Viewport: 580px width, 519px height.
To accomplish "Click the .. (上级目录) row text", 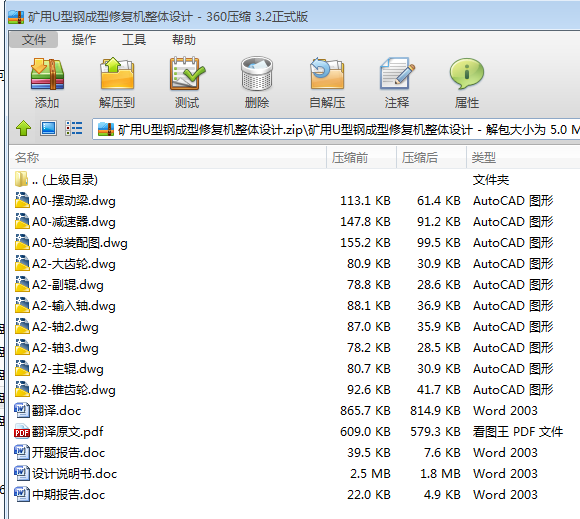I will [x=65, y=180].
